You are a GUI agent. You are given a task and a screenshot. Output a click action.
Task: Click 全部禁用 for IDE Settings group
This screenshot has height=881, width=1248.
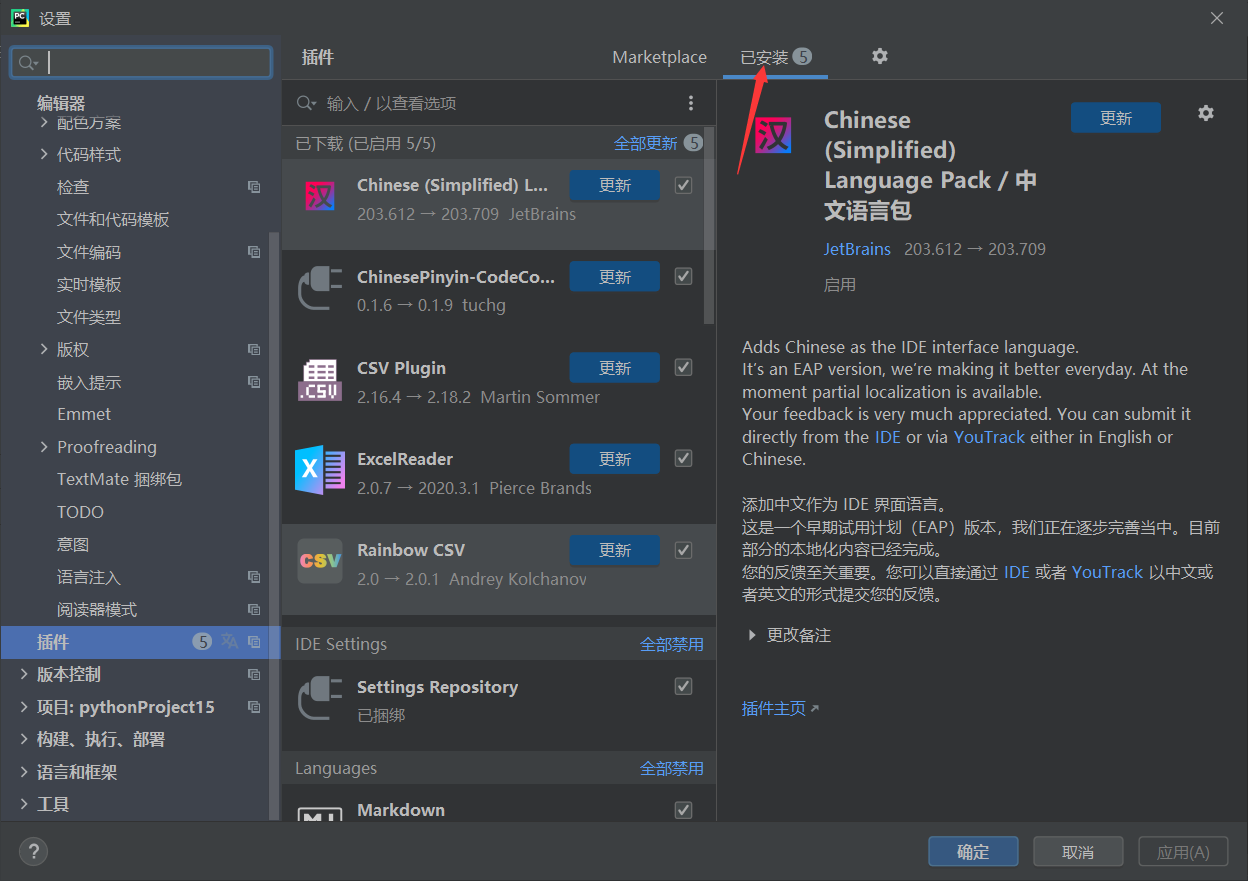pyautogui.click(x=672, y=644)
